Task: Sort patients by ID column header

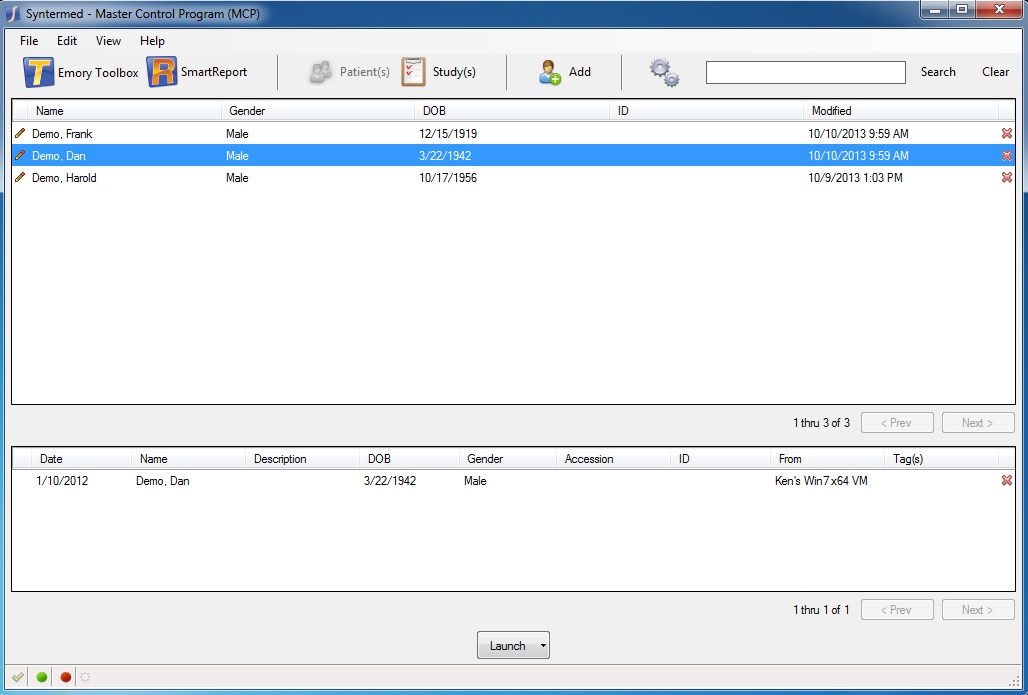Action: (x=707, y=111)
